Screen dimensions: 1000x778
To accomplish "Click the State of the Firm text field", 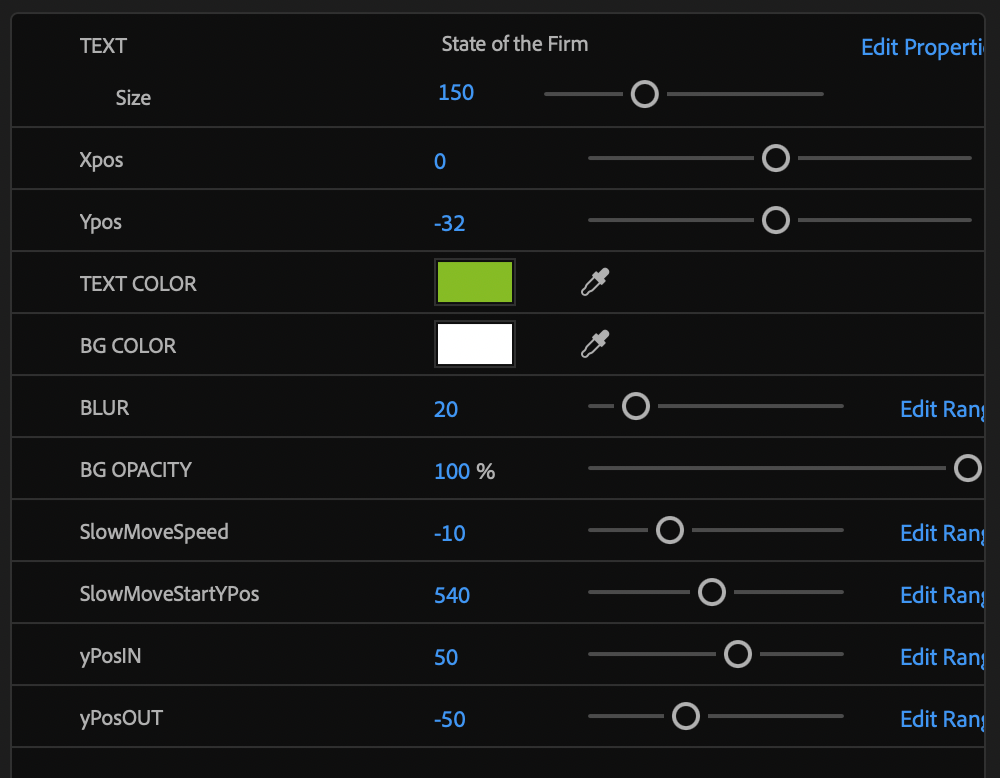I will [x=515, y=44].
